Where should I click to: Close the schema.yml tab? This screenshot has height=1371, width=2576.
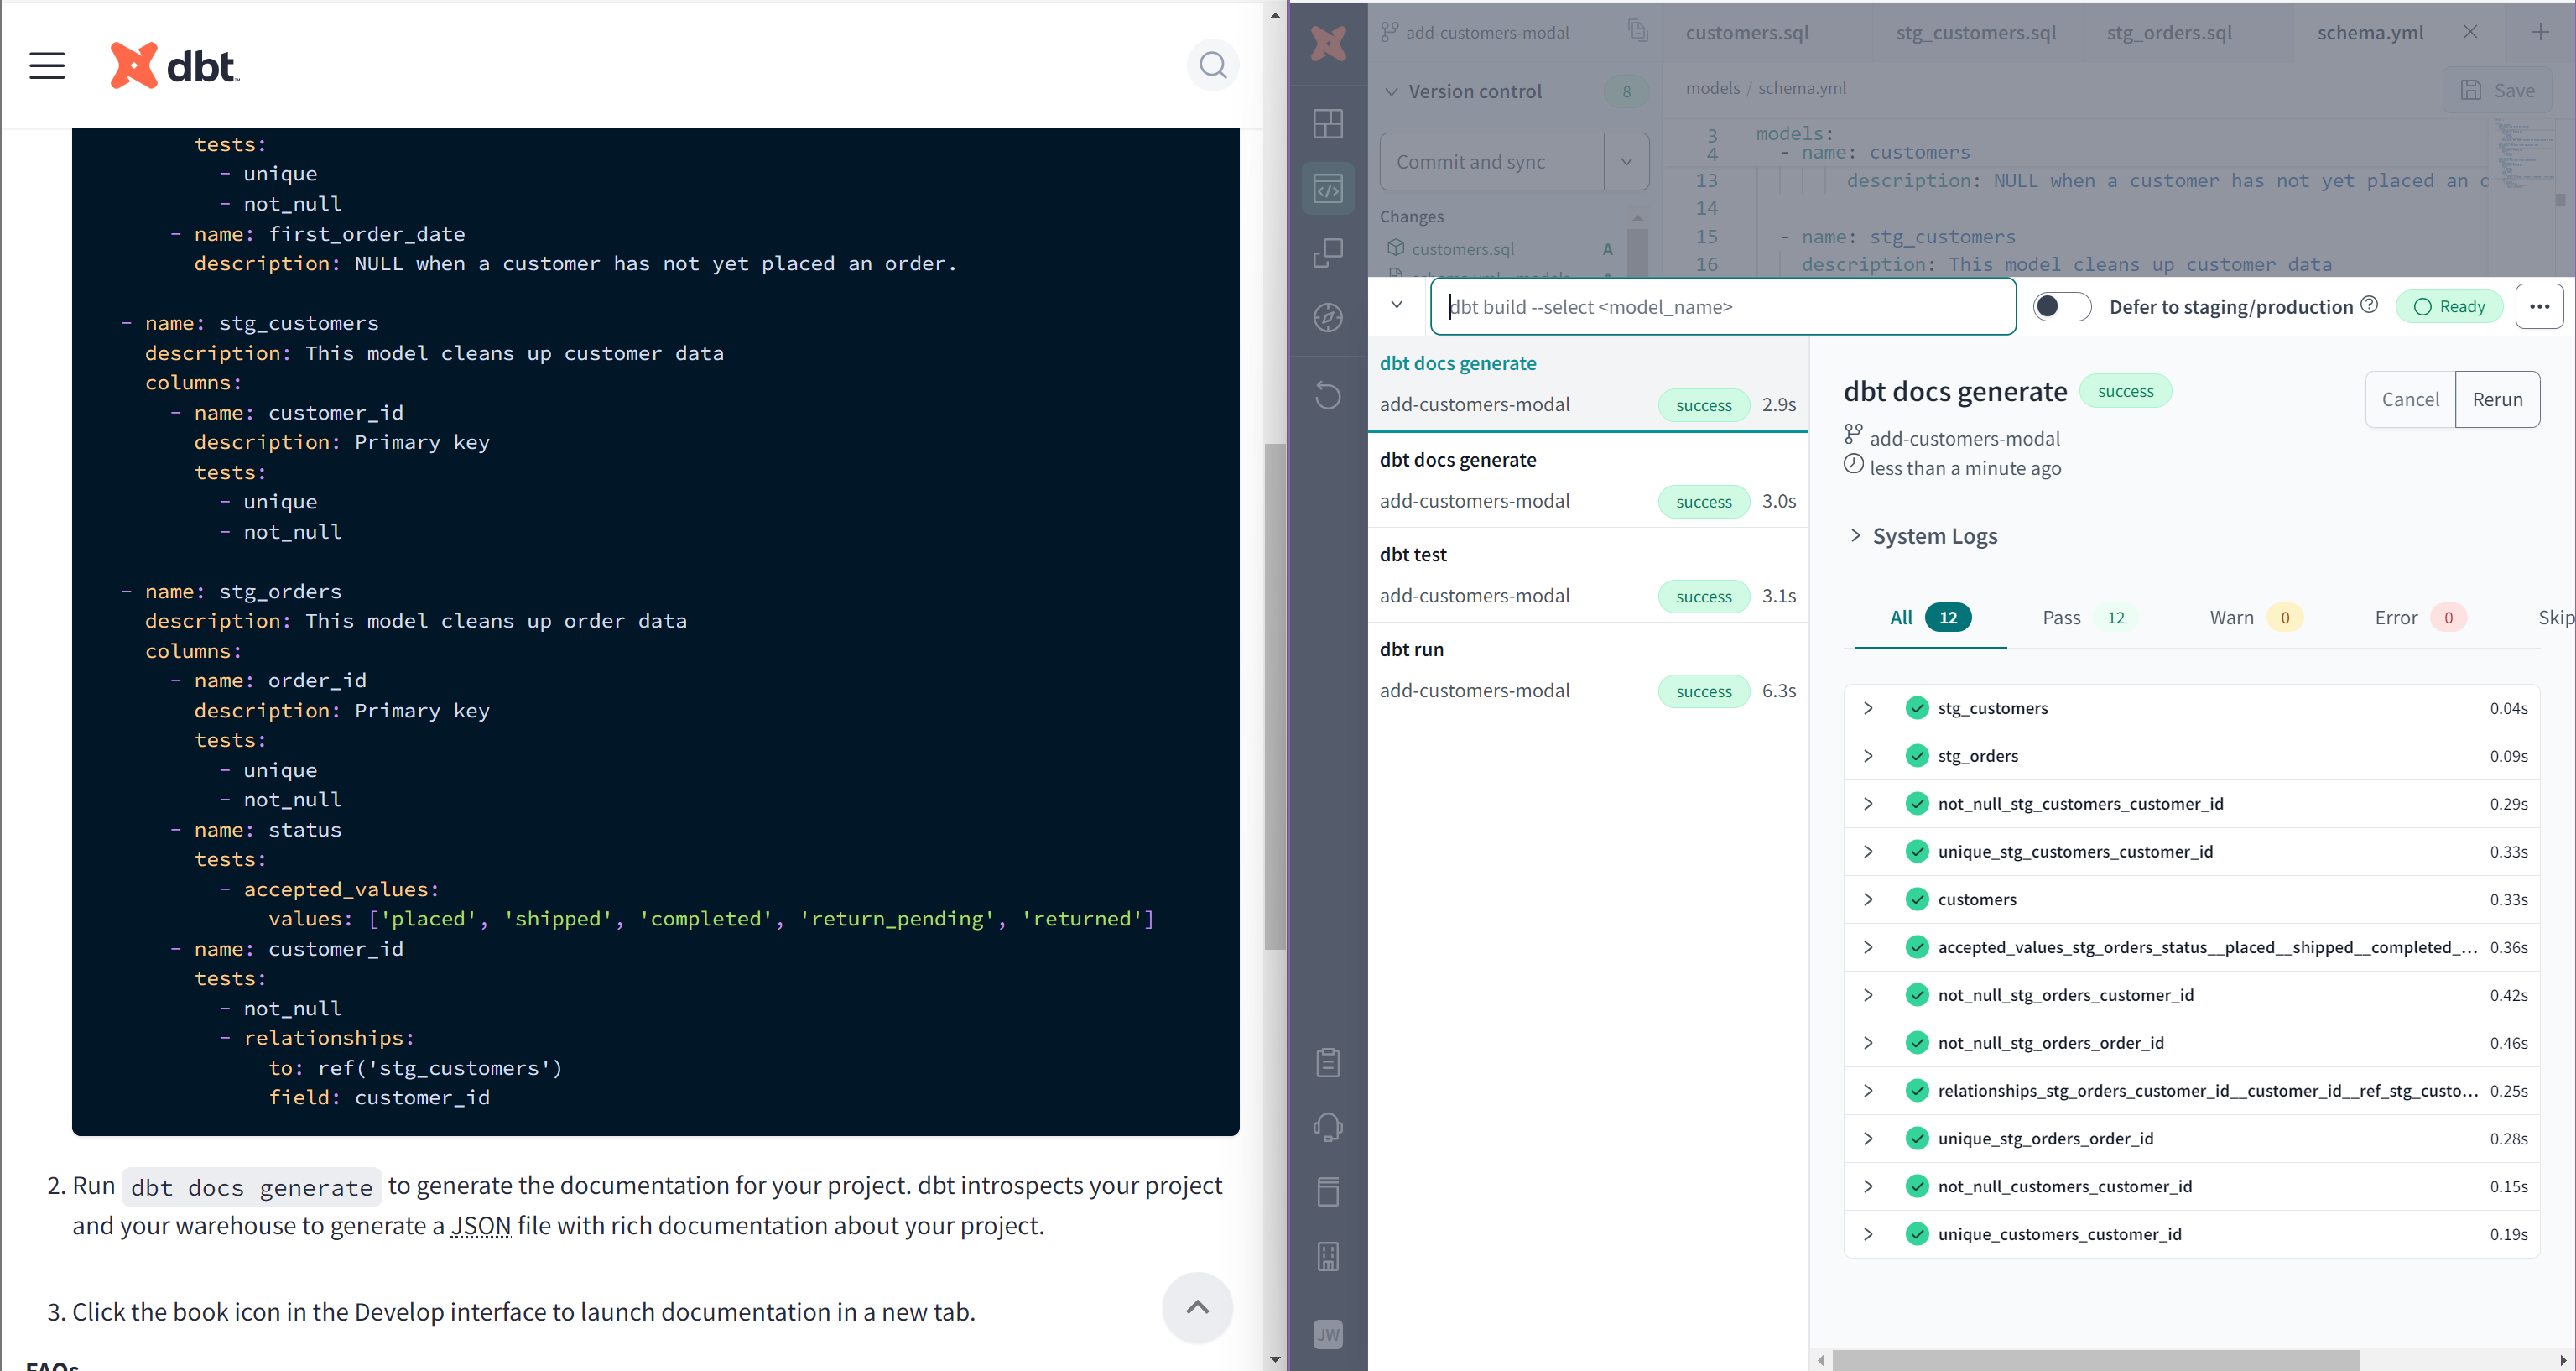click(x=2470, y=32)
